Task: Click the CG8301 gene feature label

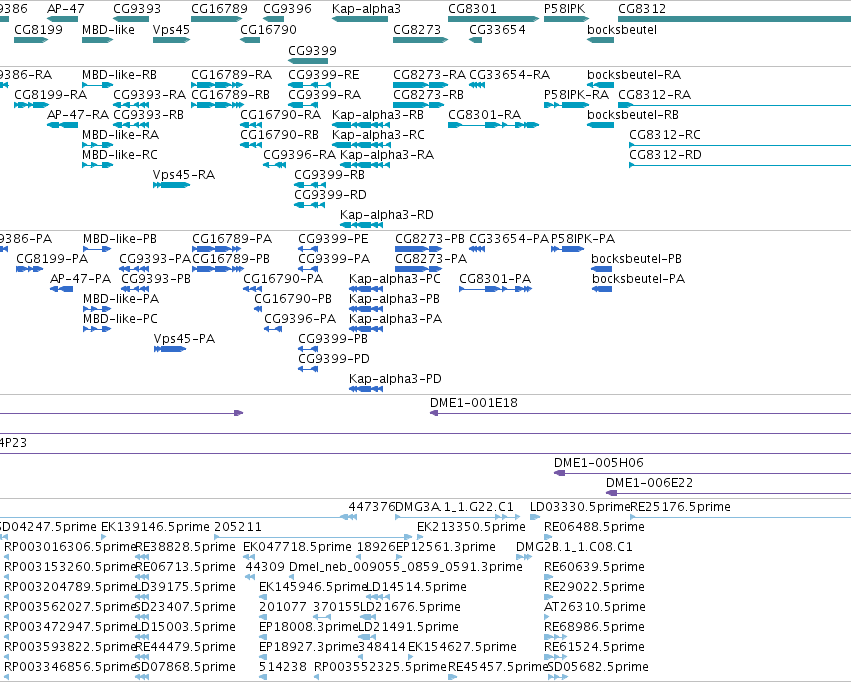Action: pyautogui.click(x=472, y=9)
